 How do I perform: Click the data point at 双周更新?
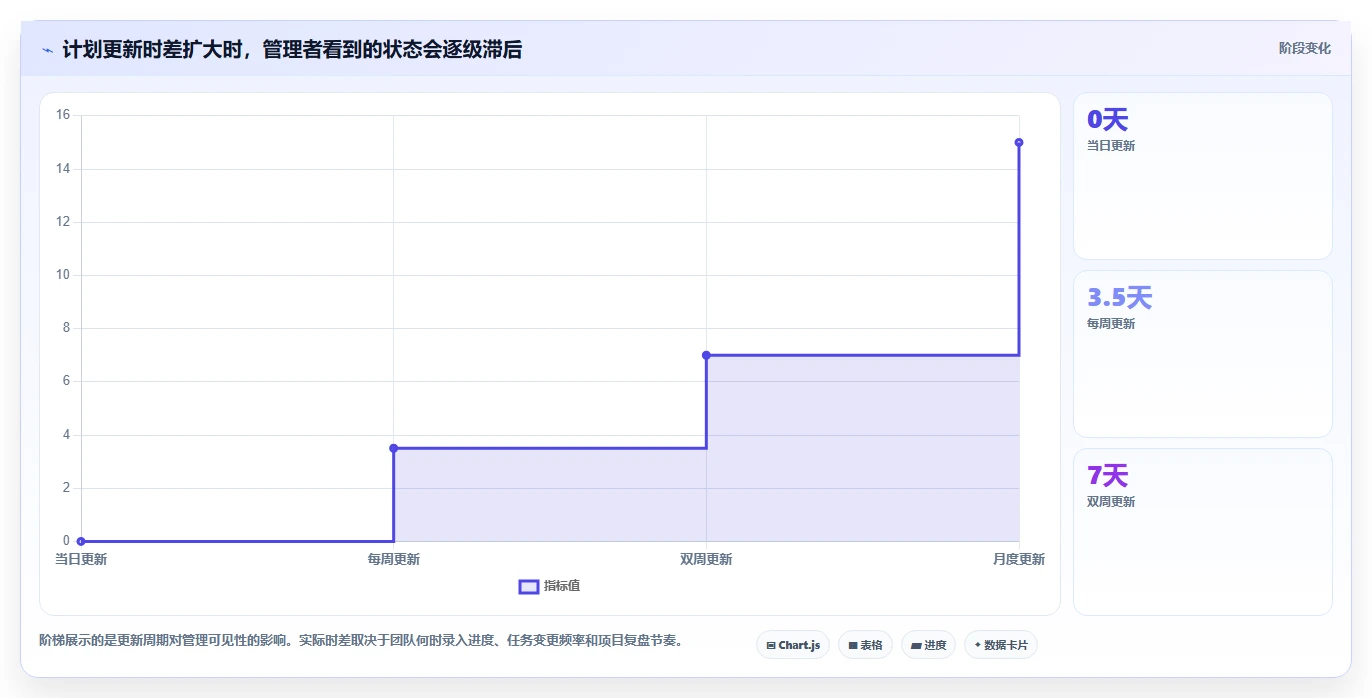706,355
